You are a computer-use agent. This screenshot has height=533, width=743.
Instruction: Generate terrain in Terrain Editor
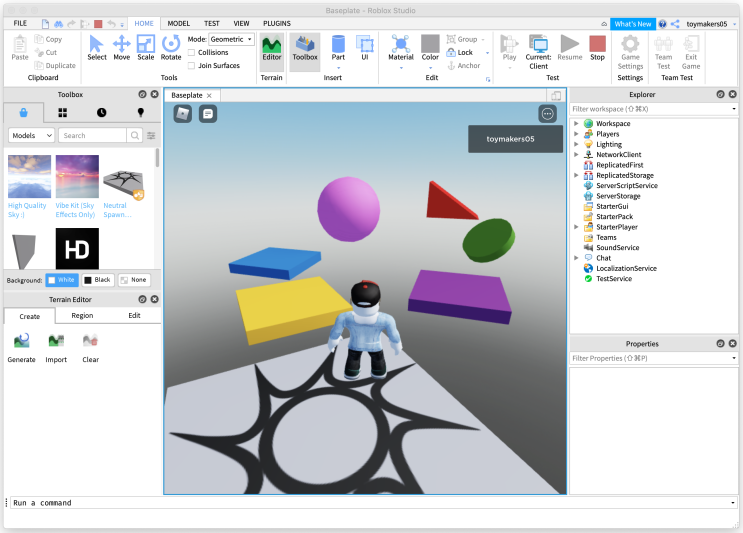(21, 348)
